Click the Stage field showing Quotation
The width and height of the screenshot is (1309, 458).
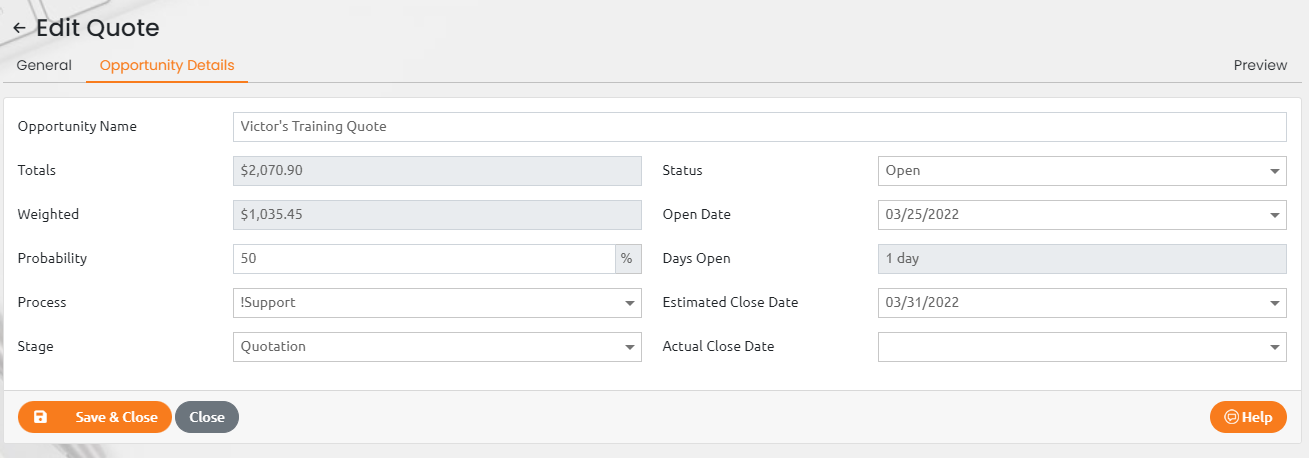437,347
